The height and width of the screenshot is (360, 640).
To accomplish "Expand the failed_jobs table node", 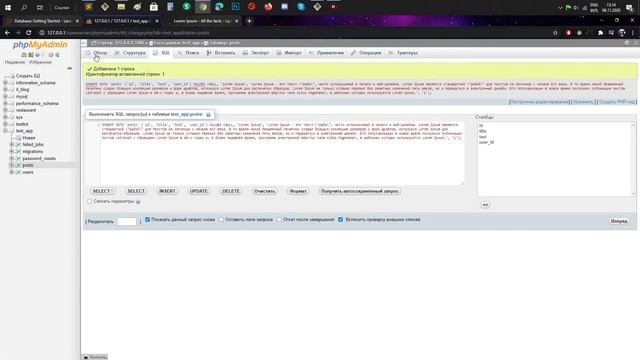I will click(12, 144).
